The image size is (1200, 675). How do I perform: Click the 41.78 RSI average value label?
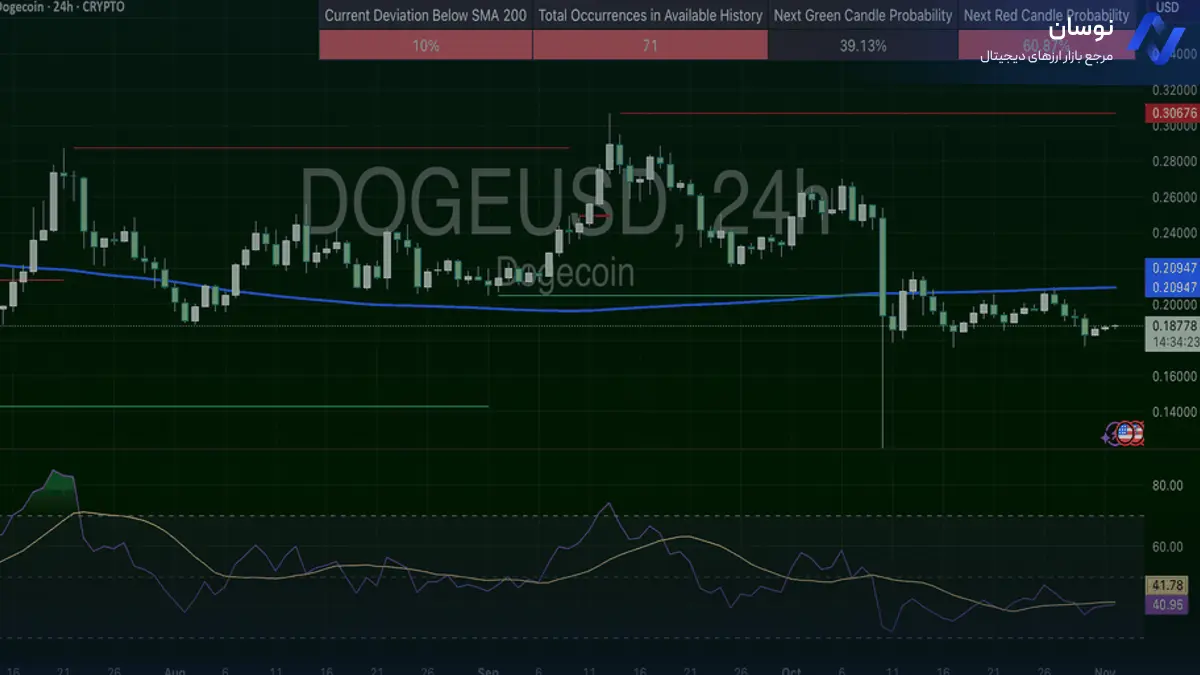pyautogui.click(x=1166, y=585)
